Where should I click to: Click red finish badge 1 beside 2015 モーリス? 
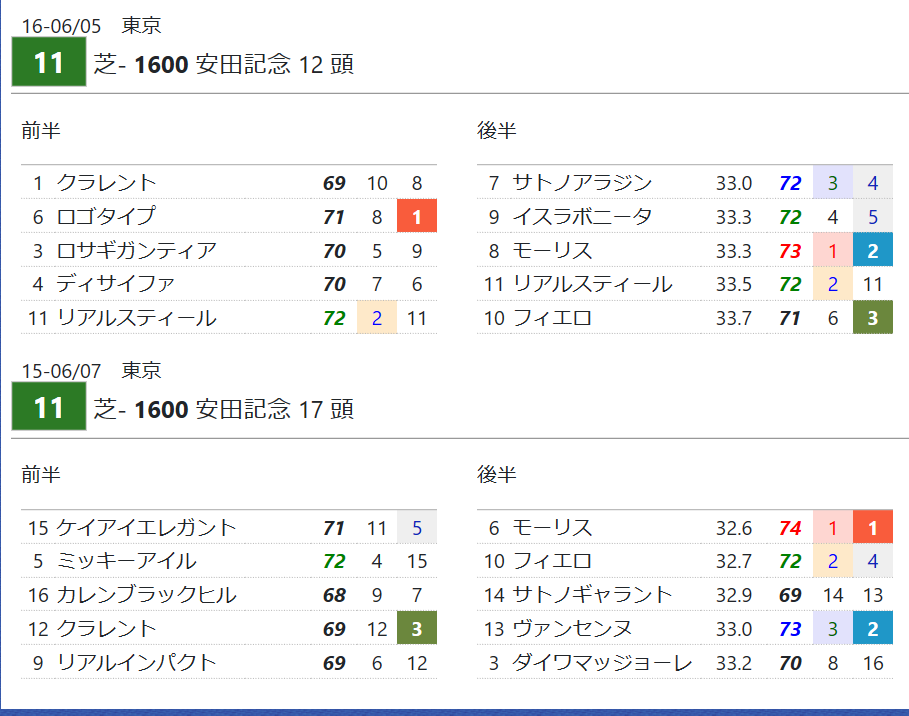coord(872,528)
